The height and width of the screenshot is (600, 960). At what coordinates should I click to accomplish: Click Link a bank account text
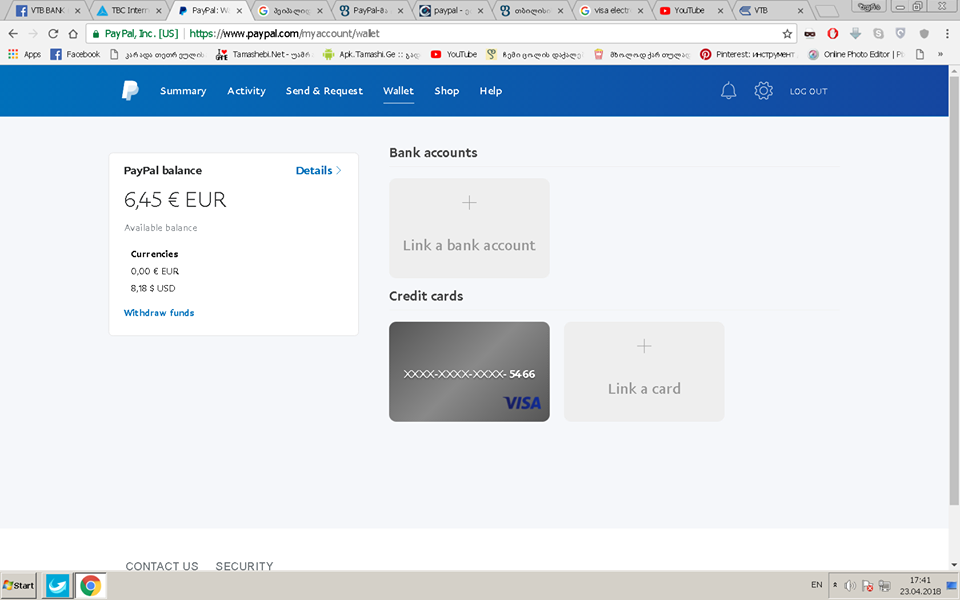pyautogui.click(x=469, y=245)
